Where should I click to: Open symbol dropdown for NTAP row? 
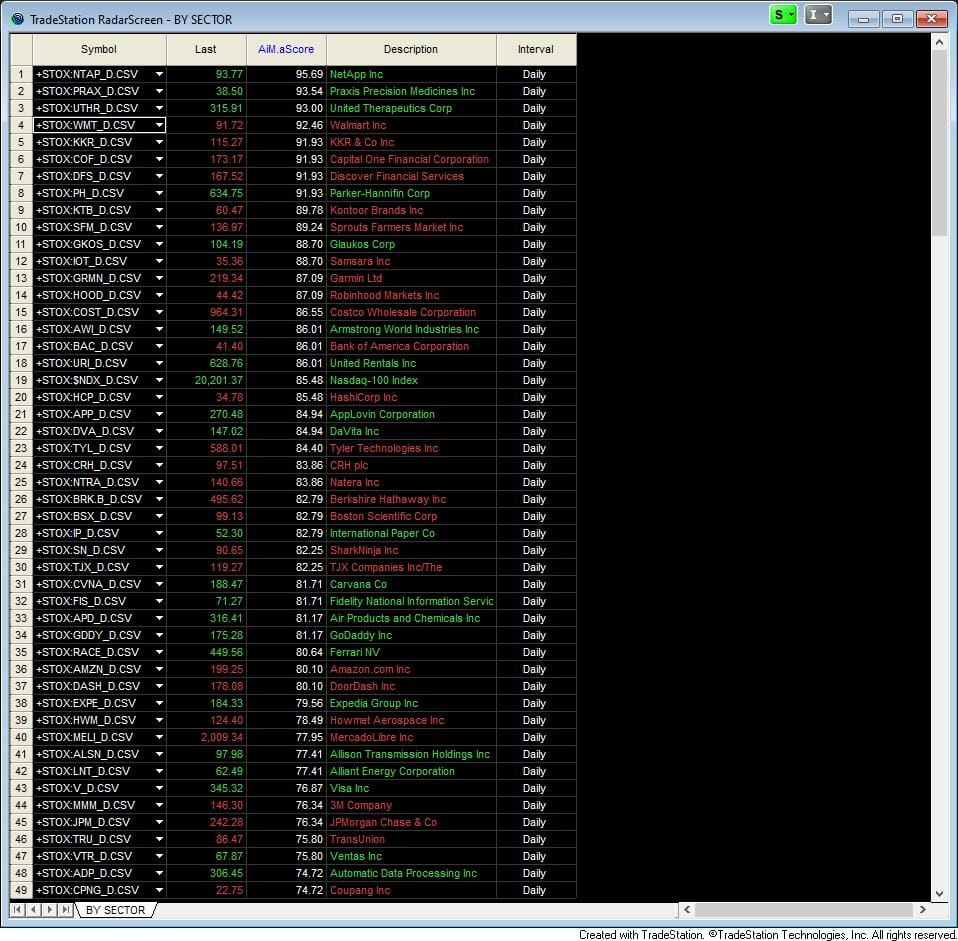click(x=159, y=74)
